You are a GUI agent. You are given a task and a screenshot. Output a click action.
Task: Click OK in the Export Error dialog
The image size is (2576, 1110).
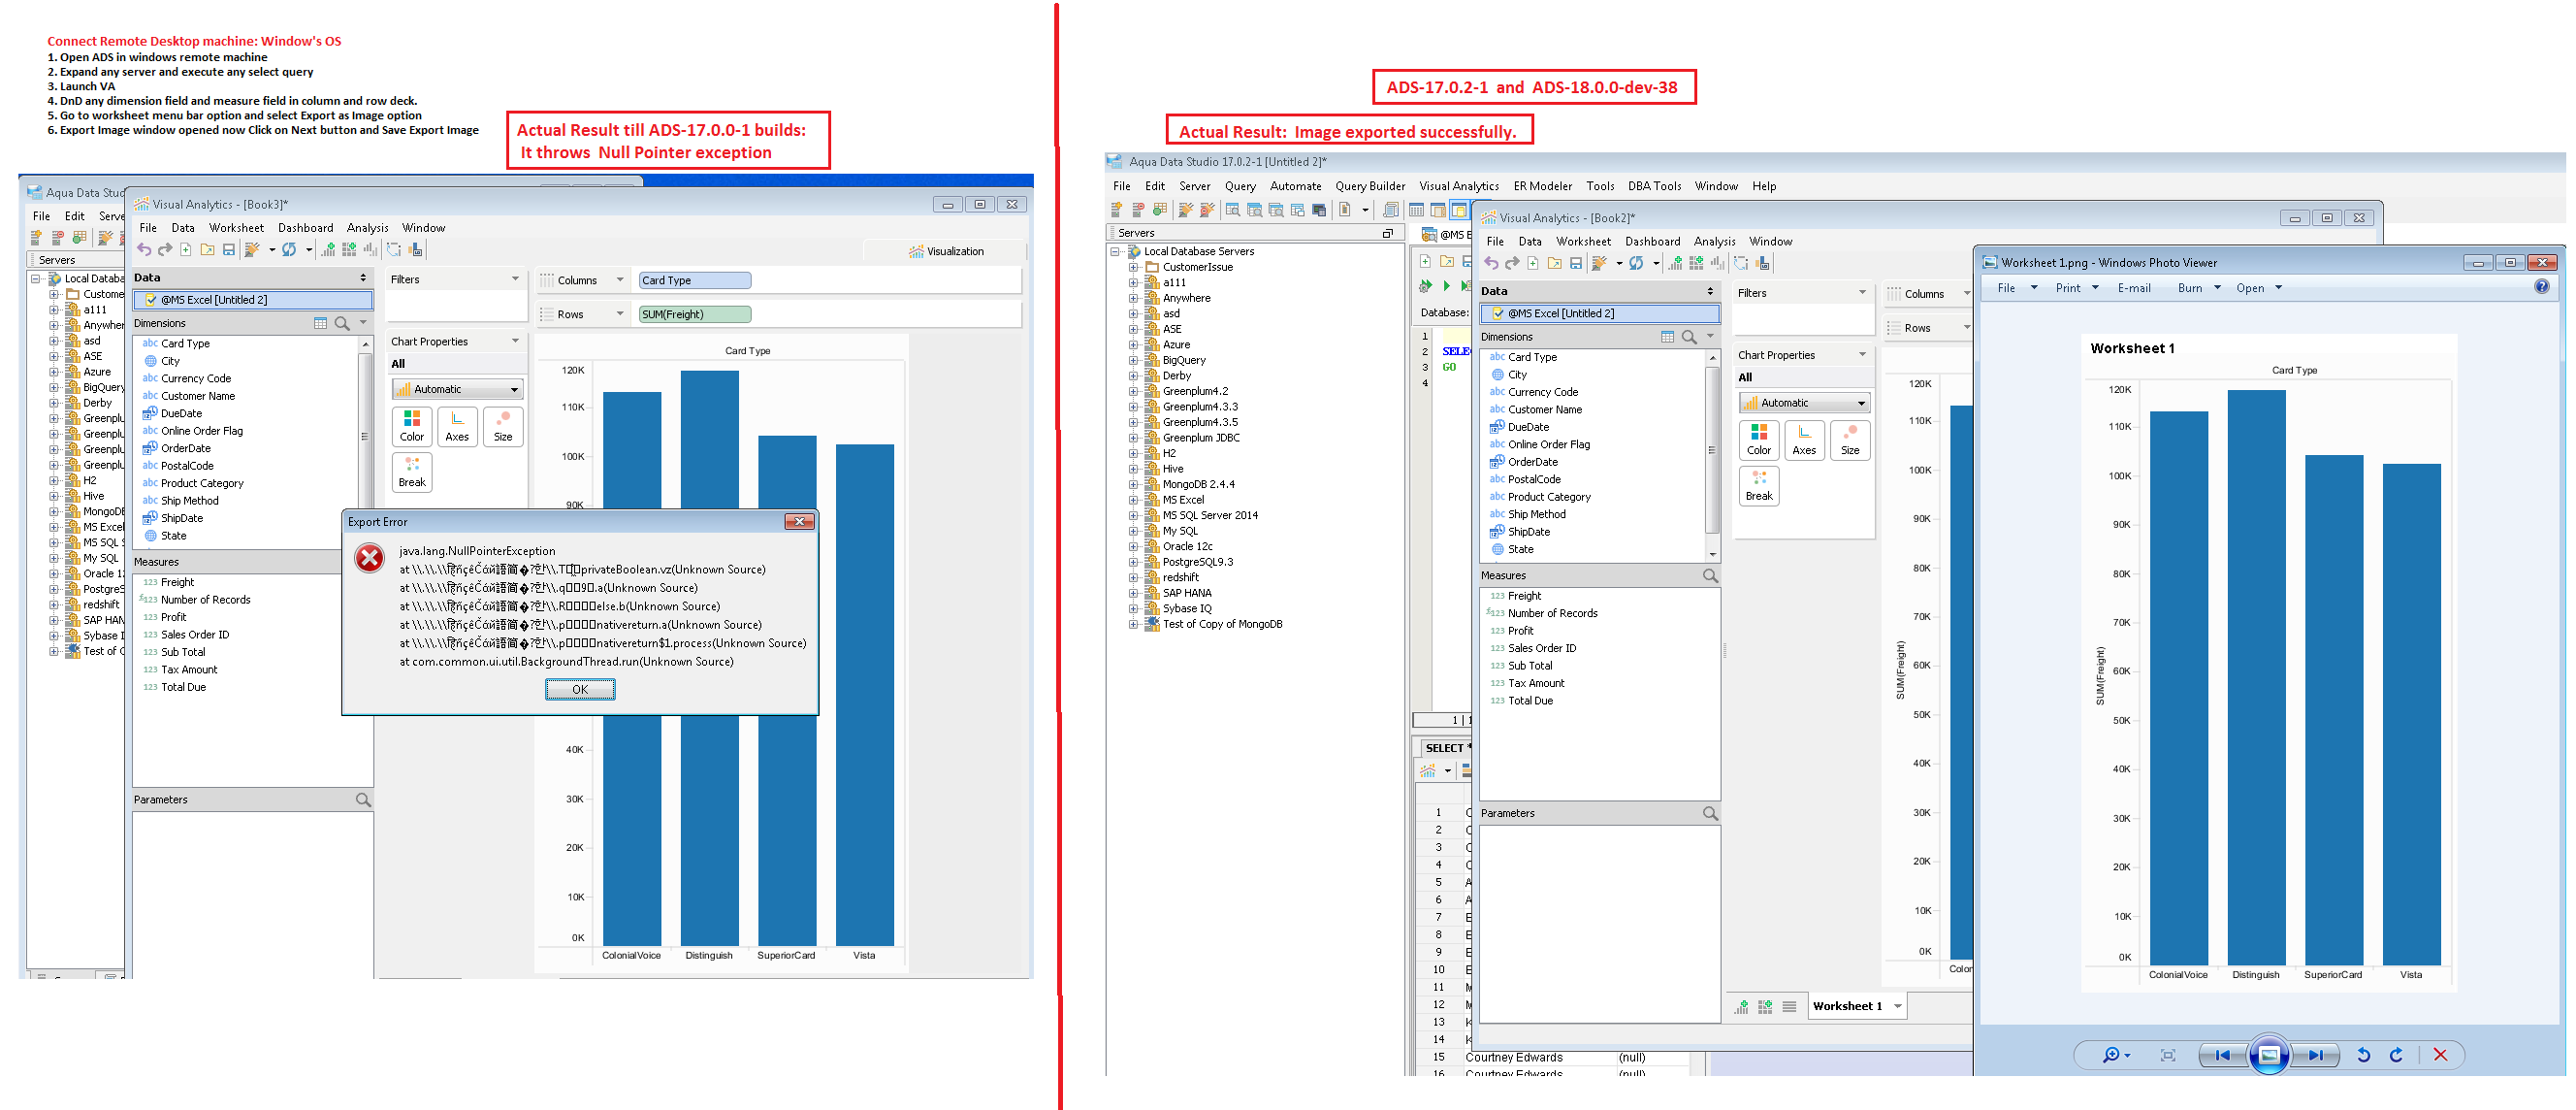579,689
